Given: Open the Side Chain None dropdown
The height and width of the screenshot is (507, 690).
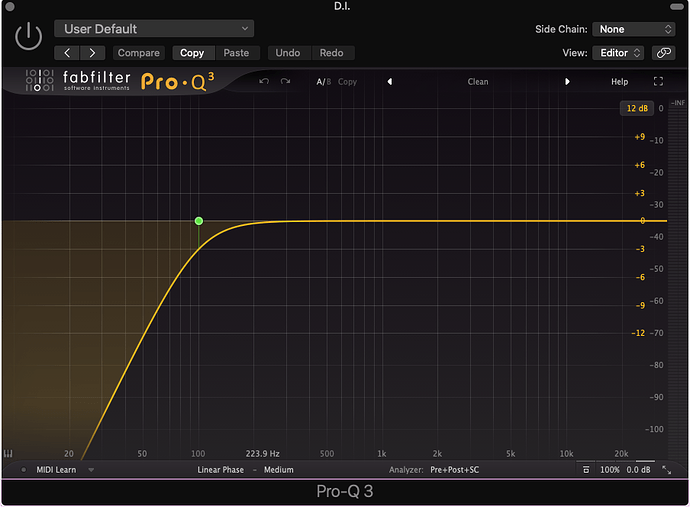Looking at the screenshot, I should click(634, 29).
